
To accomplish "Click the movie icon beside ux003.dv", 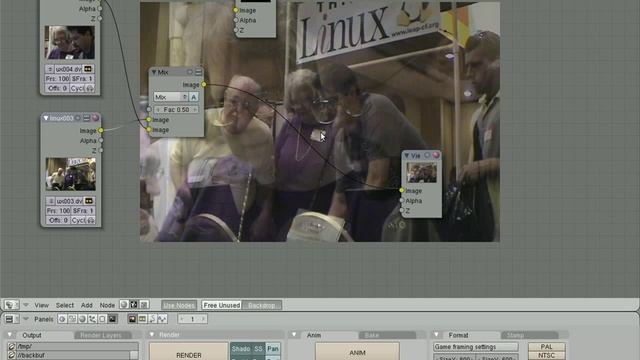I will coord(89,201).
